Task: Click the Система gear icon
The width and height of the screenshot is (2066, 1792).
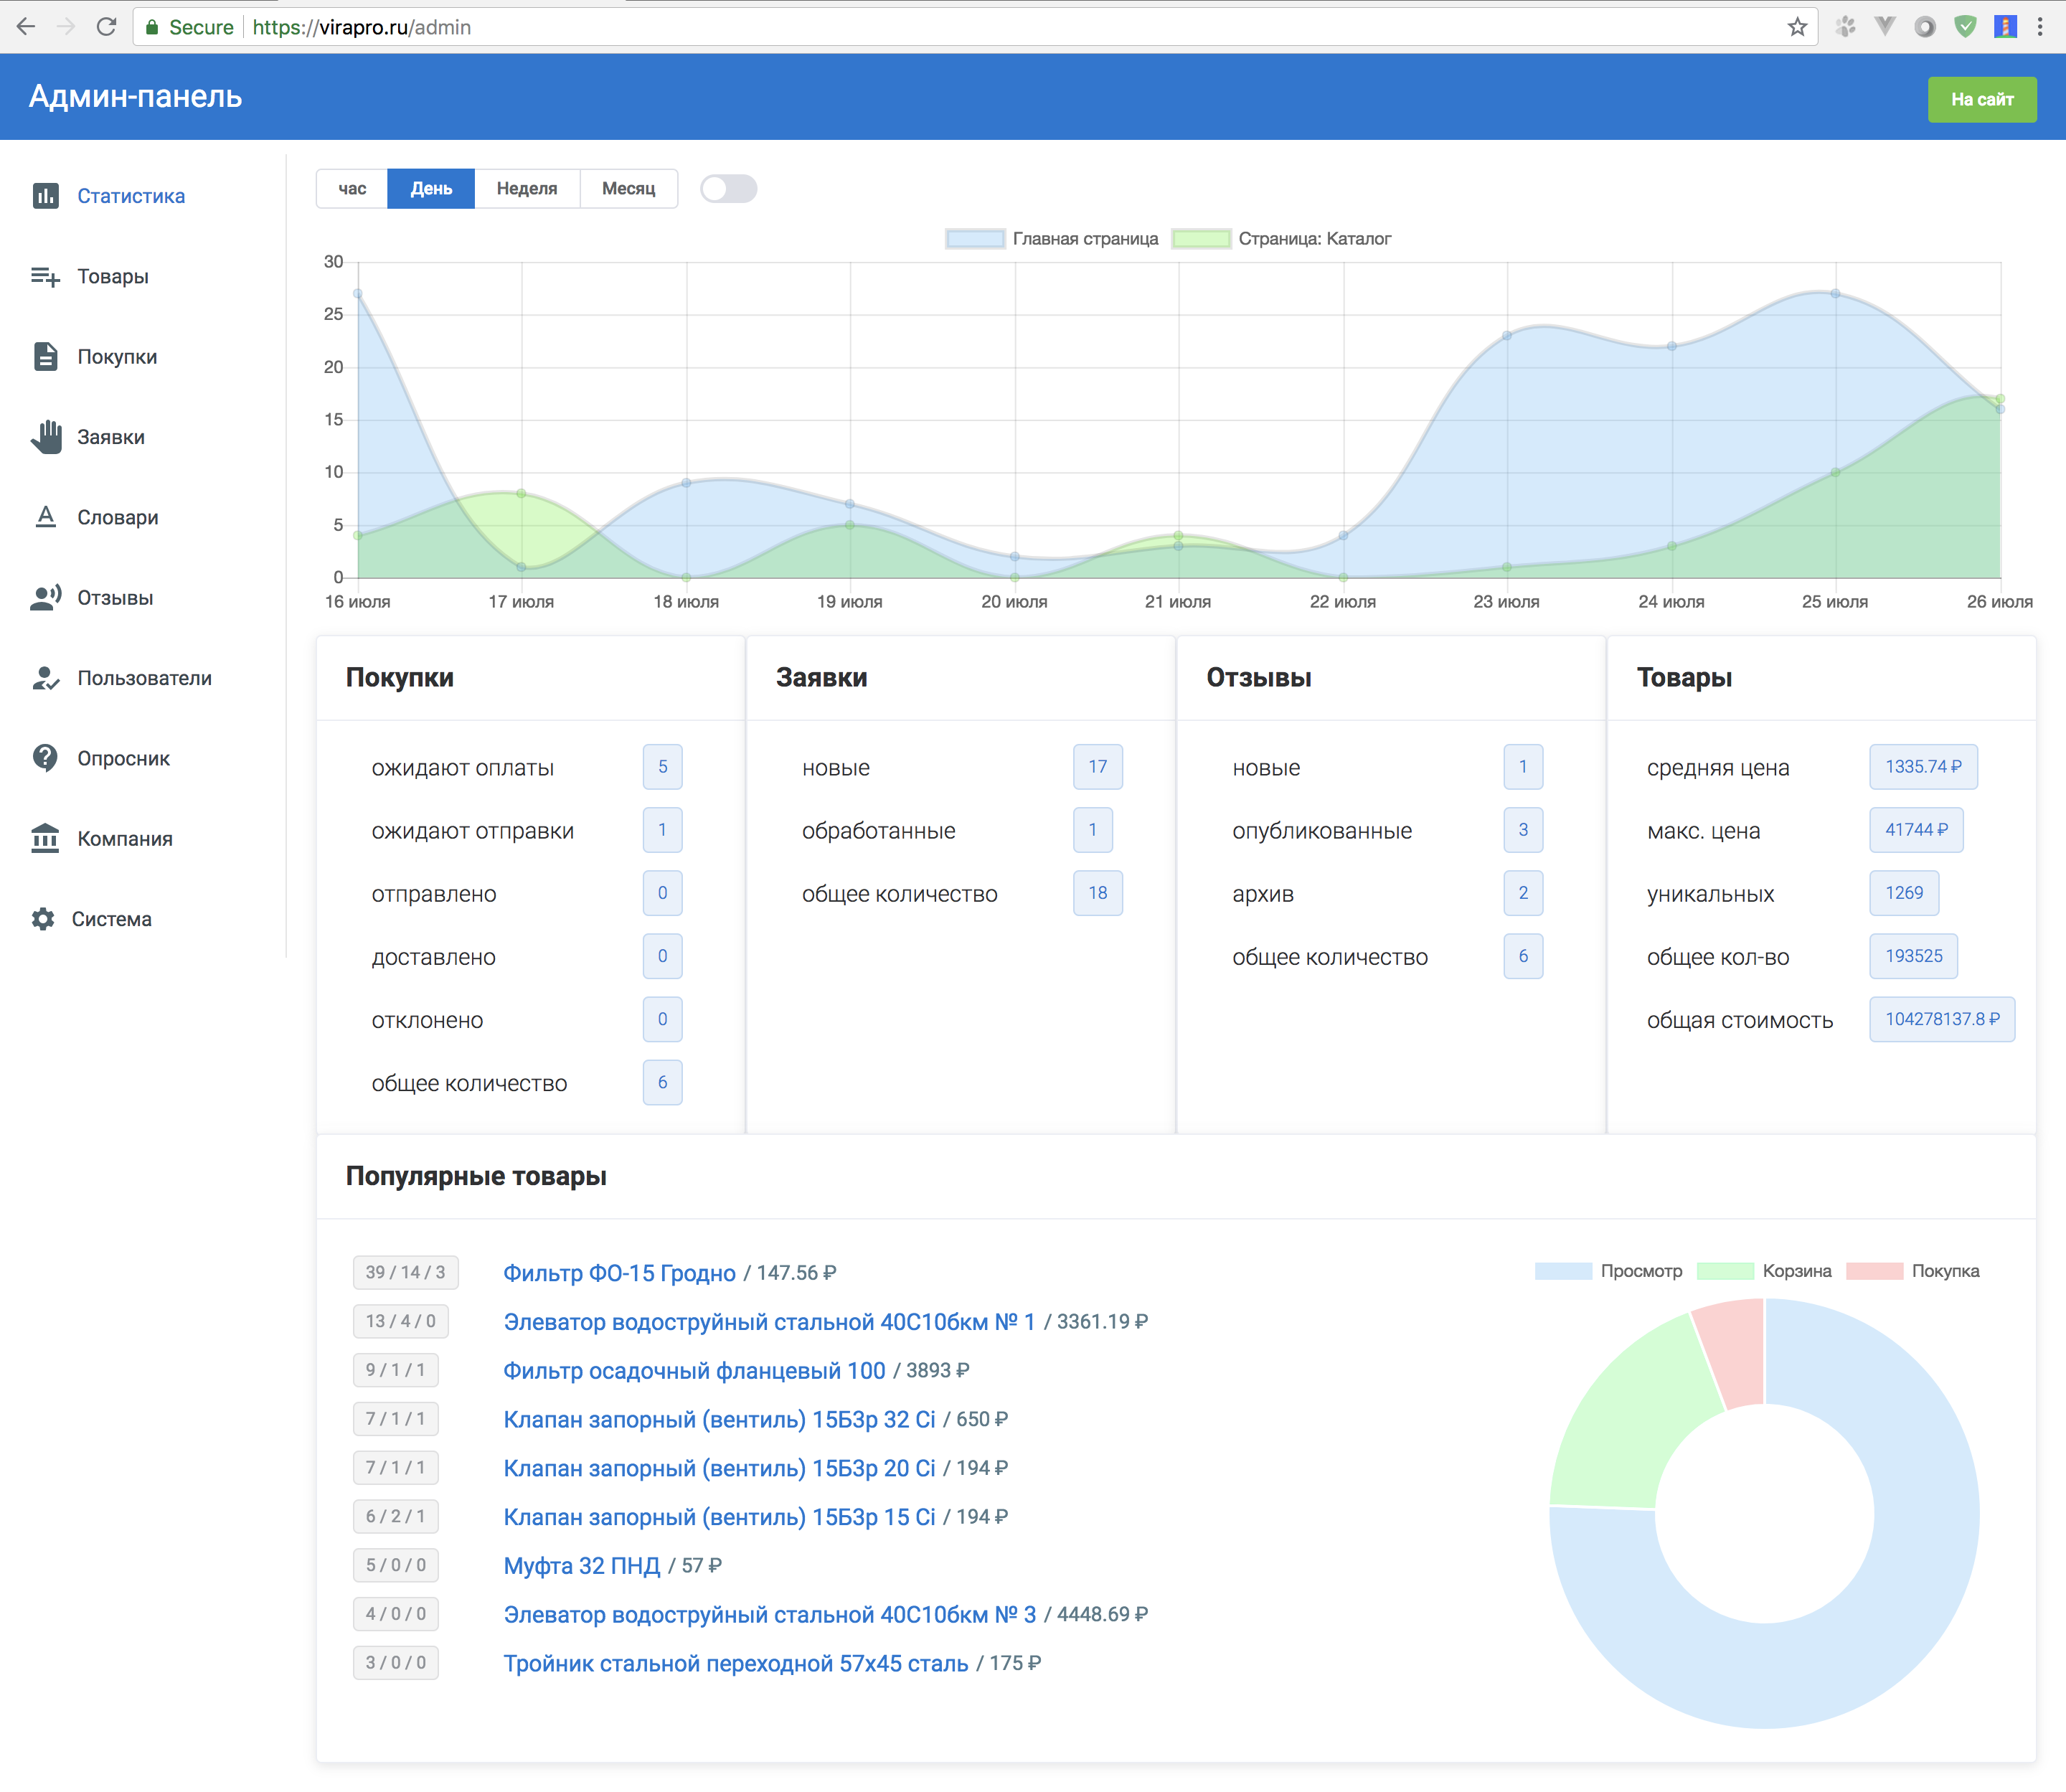Action: [43, 919]
